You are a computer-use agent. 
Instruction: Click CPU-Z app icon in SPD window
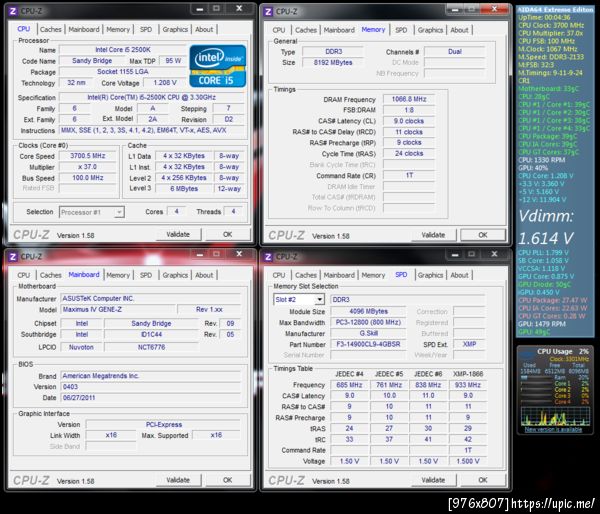click(x=268, y=257)
